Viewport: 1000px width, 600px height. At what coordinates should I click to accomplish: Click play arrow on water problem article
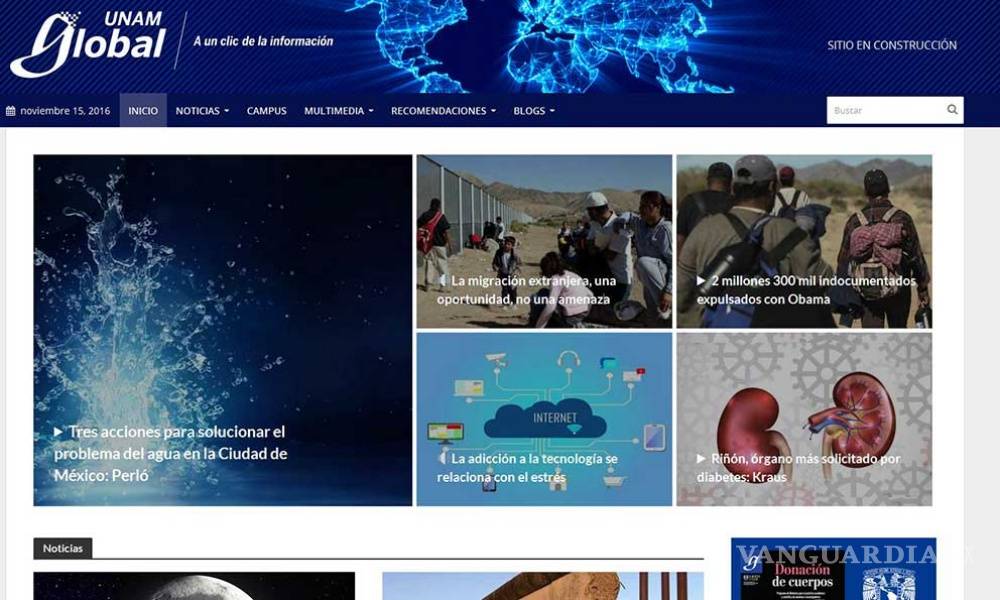pos(58,432)
